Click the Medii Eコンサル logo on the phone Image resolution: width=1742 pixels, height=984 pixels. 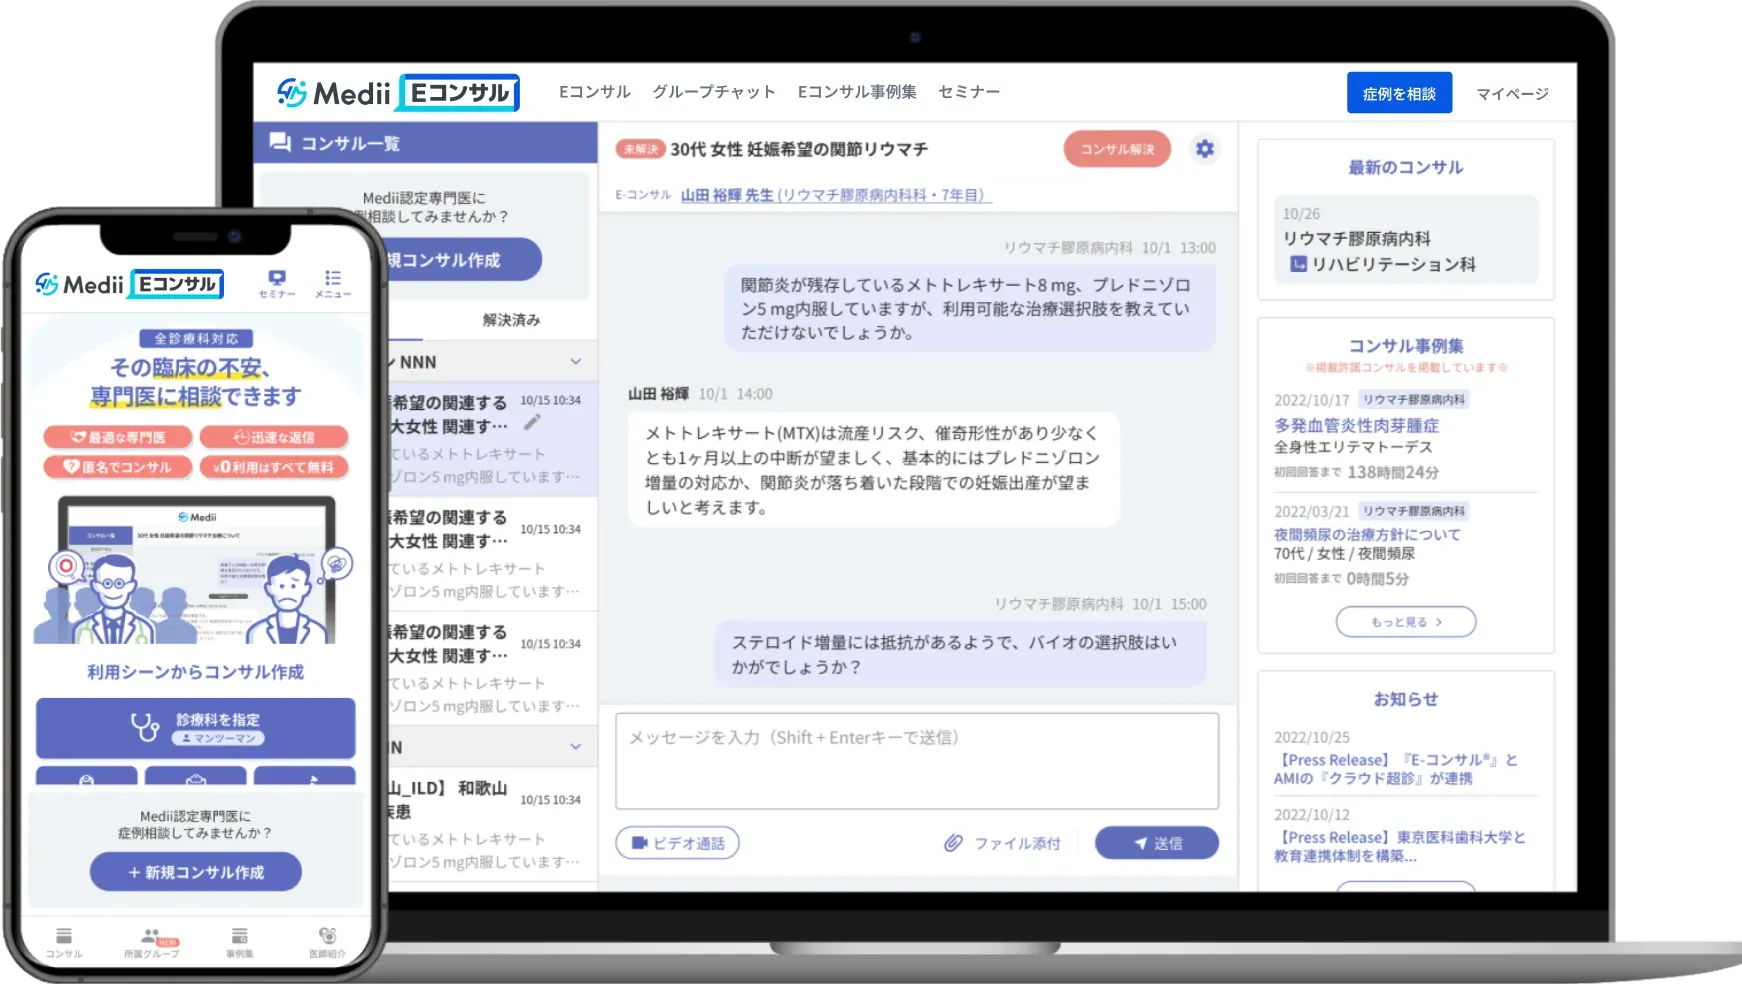(129, 285)
